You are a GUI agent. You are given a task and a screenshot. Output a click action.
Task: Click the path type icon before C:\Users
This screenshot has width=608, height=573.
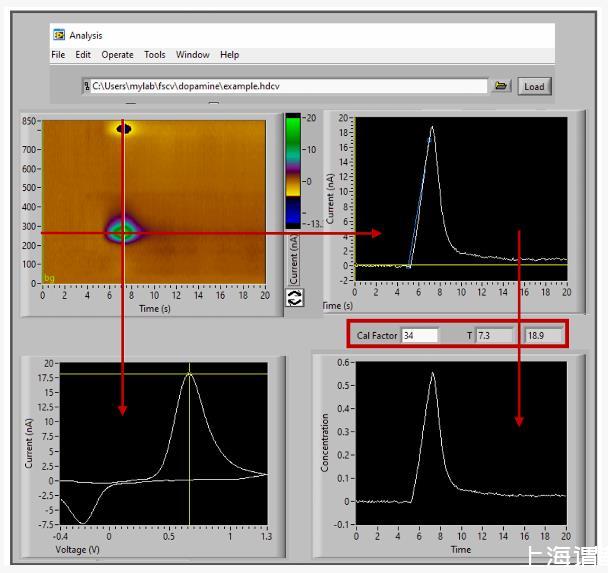pyautogui.click(x=87, y=87)
